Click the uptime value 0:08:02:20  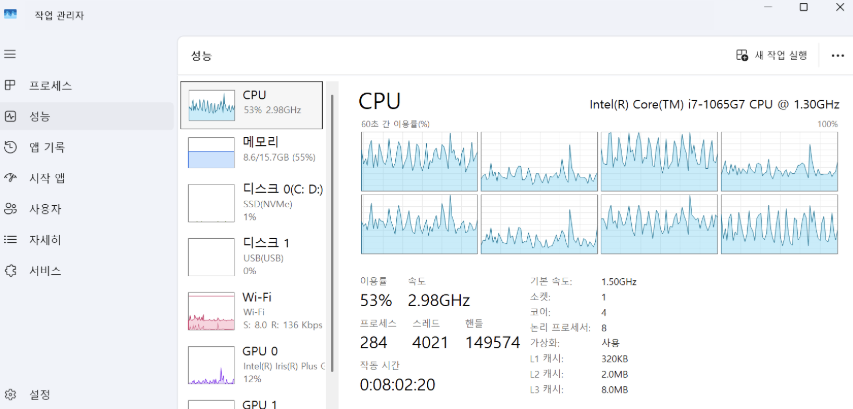point(398,385)
